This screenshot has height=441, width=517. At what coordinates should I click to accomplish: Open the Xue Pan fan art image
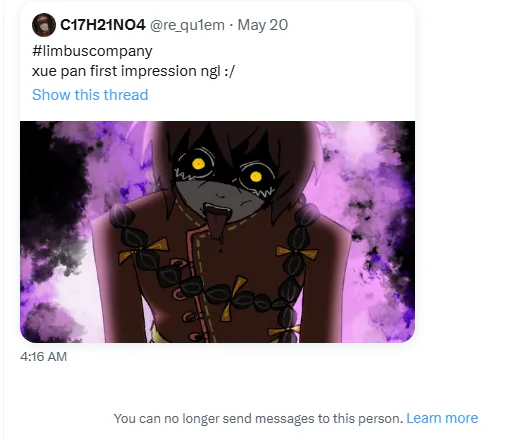tap(217, 232)
